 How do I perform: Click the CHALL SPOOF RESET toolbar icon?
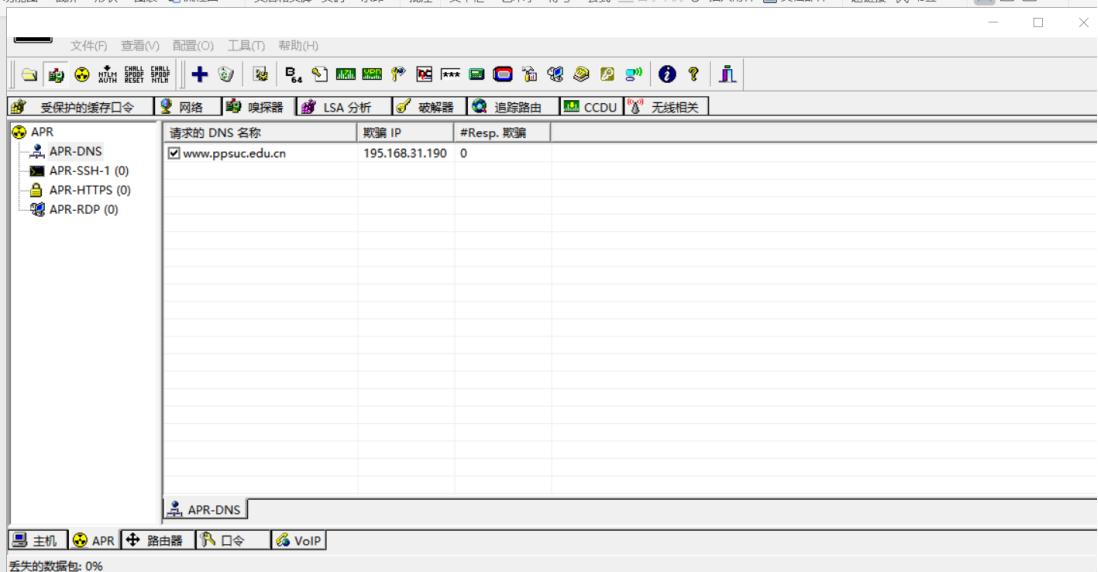(134, 74)
